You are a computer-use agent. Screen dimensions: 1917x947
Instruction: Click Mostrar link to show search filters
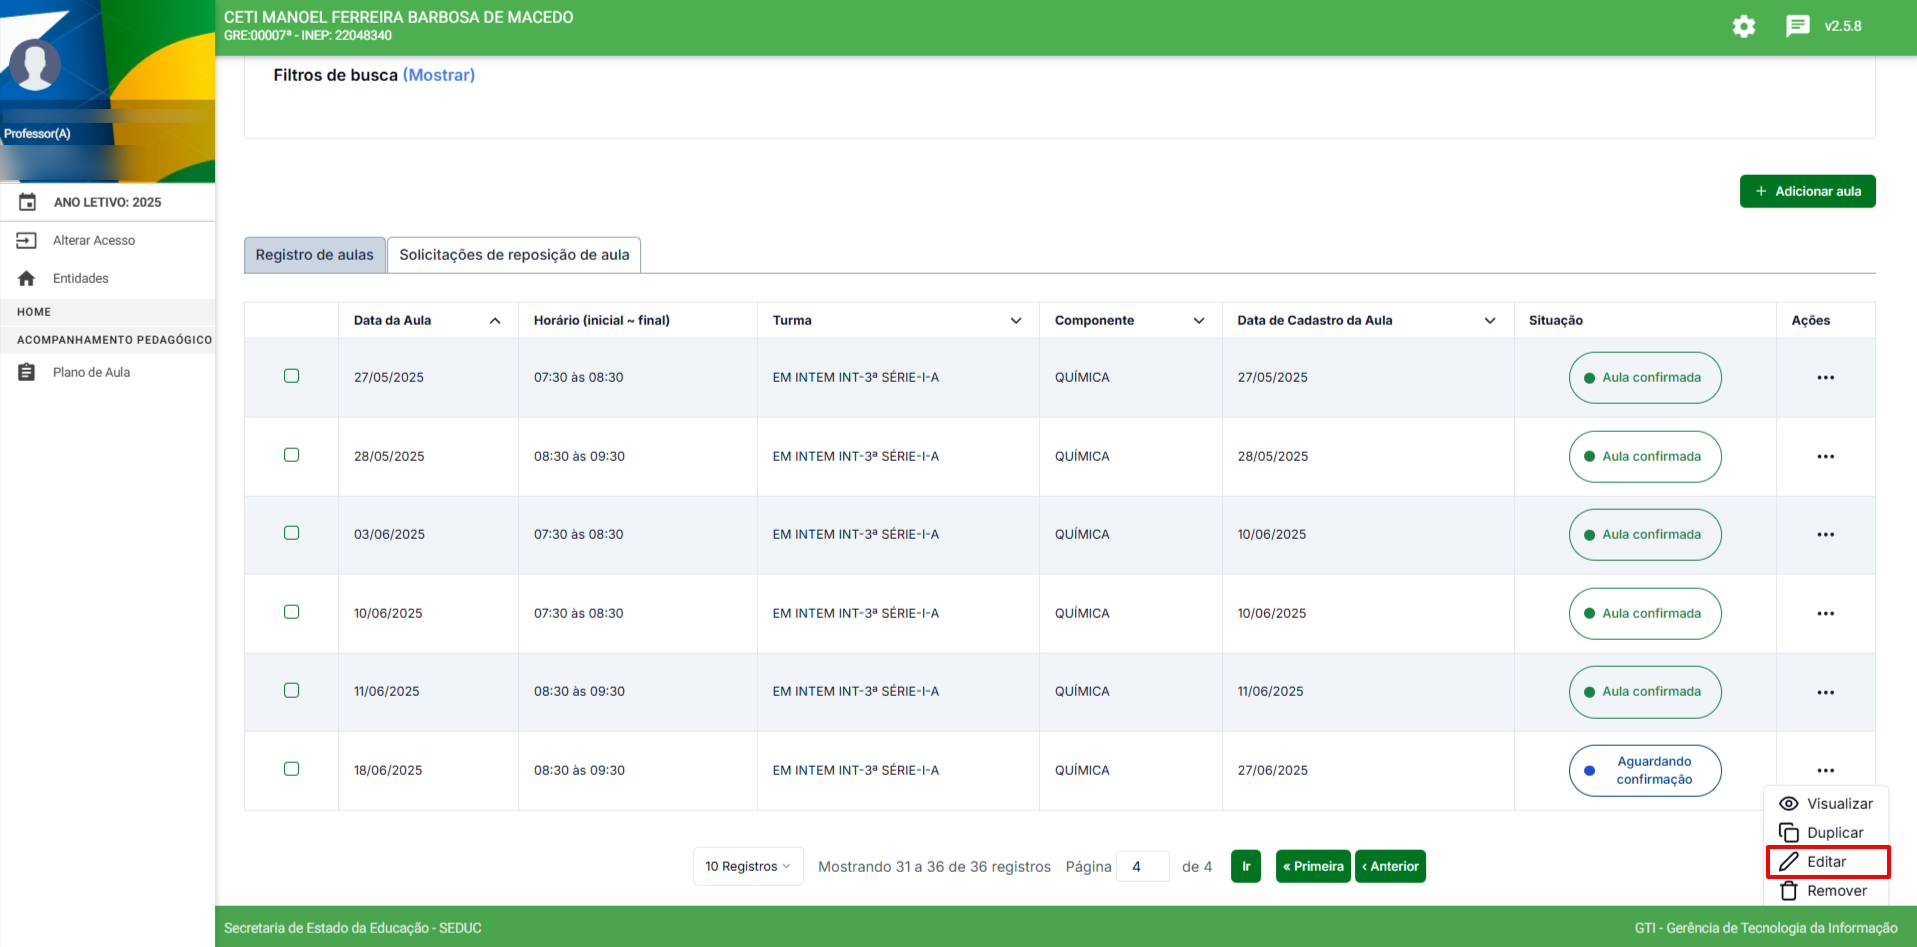coord(439,75)
